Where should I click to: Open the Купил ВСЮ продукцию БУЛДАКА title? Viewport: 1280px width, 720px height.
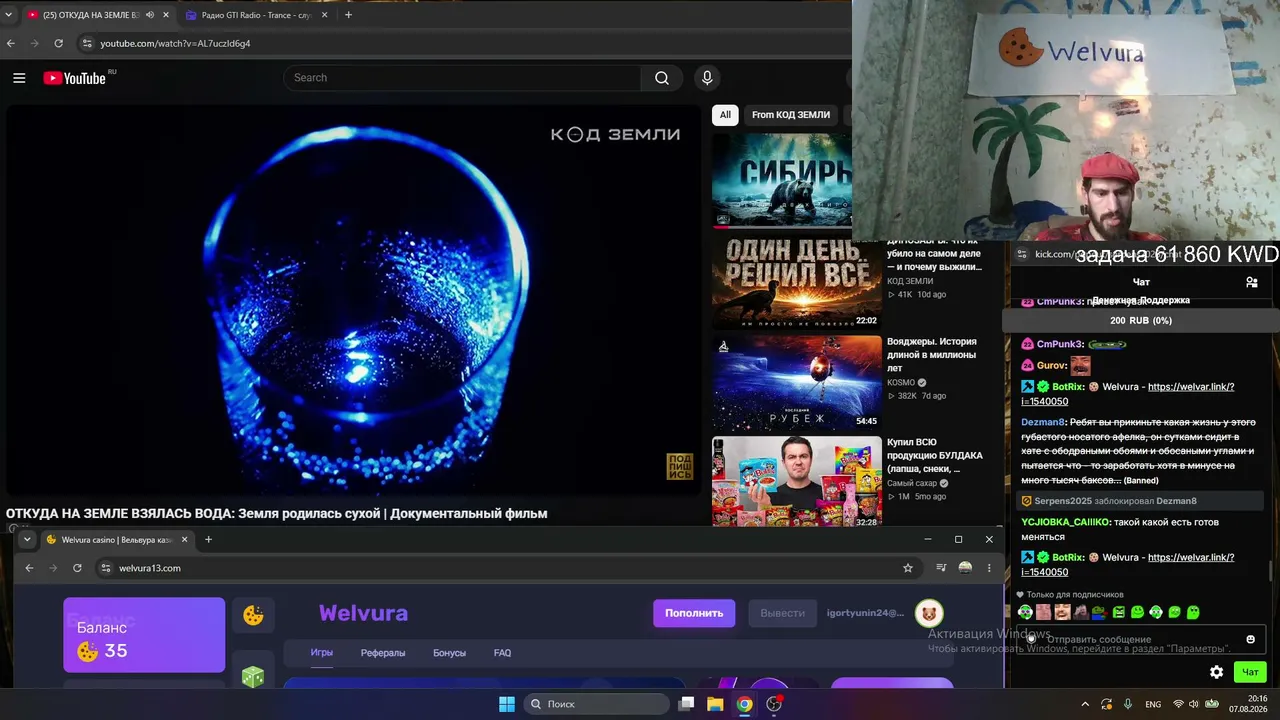(934, 455)
